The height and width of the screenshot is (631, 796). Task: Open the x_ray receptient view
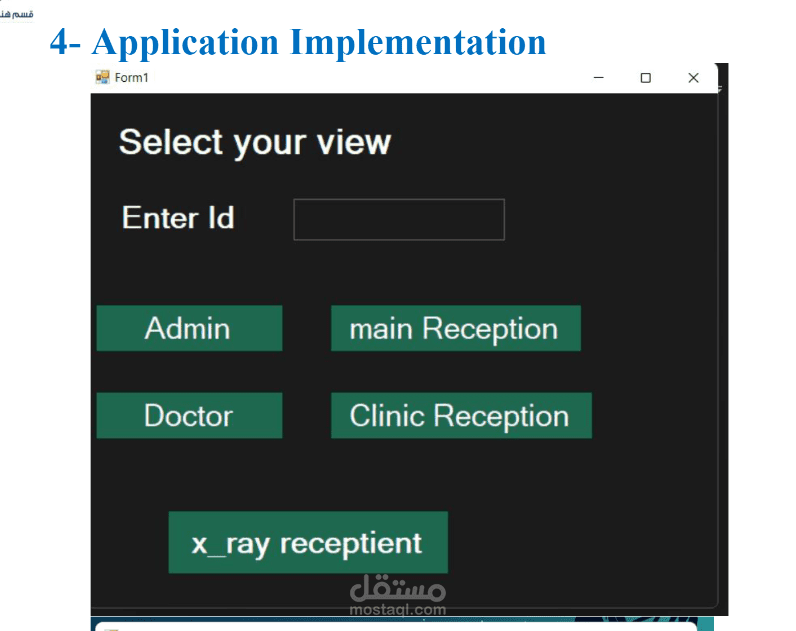[308, 542]
